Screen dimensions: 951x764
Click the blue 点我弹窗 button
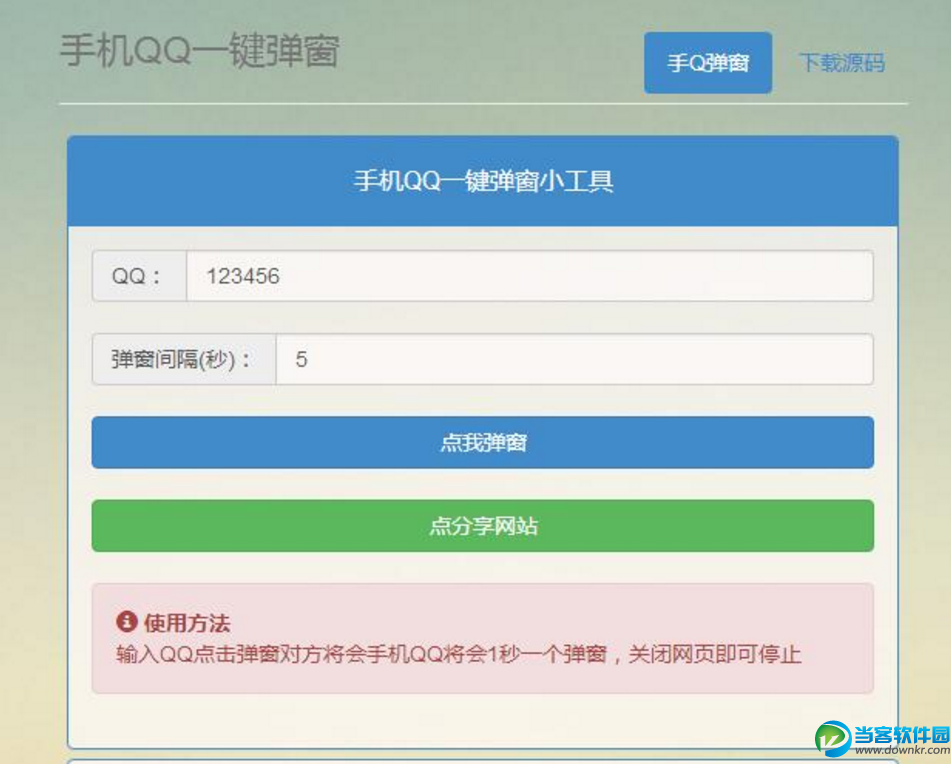[483, 442]
